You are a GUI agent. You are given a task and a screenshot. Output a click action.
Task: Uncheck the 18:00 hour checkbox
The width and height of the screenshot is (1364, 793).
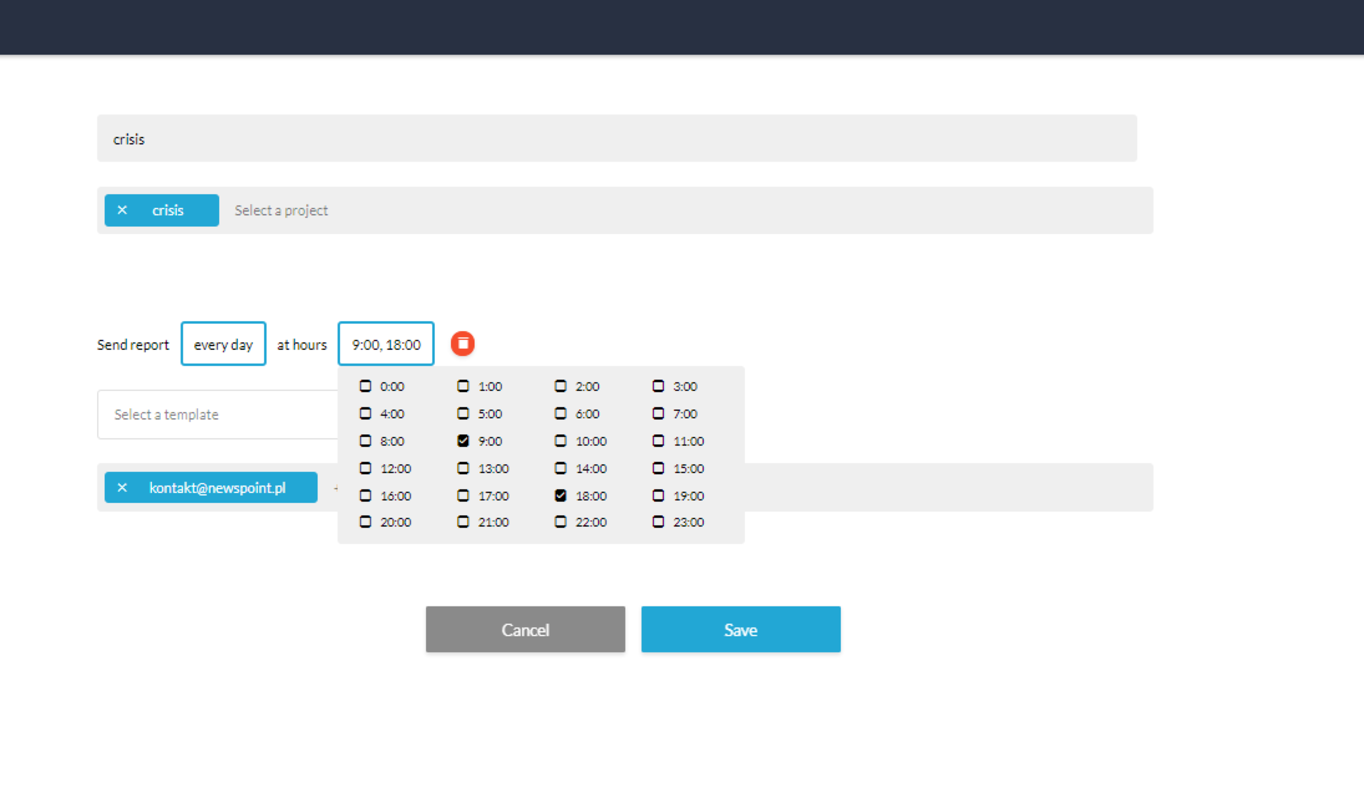[x=560, y=496]
